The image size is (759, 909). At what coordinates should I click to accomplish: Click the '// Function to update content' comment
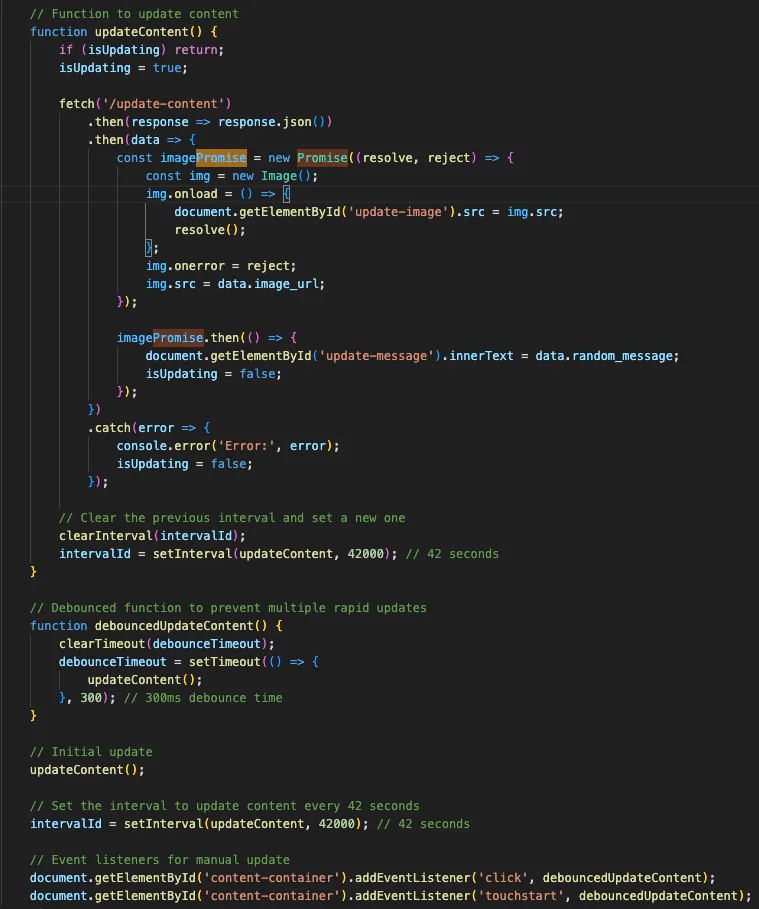pos(134,13)
